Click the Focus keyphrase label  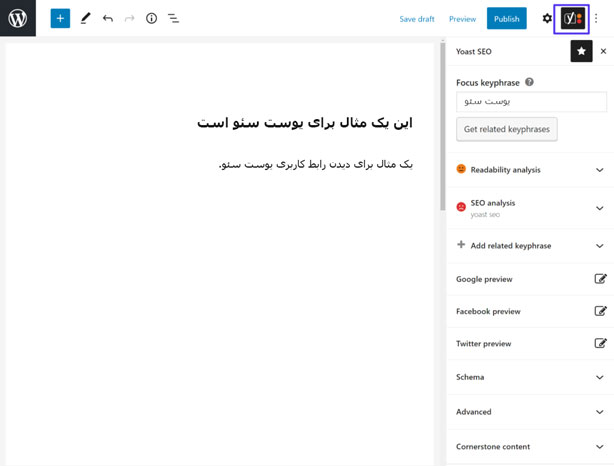(x=488, y=83)
